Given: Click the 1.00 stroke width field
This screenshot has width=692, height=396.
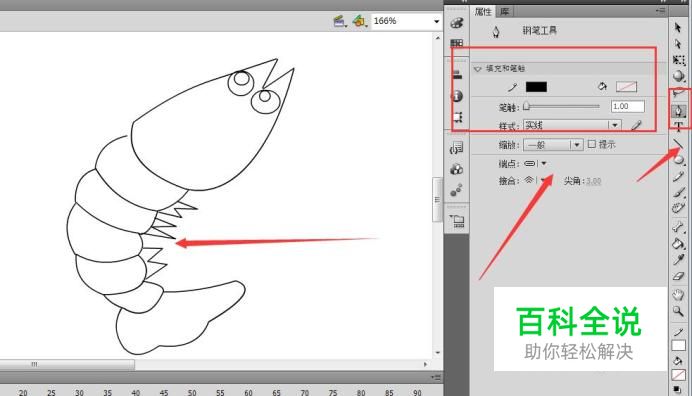Looking at the screenshot, I should click(x=628, y=106).
